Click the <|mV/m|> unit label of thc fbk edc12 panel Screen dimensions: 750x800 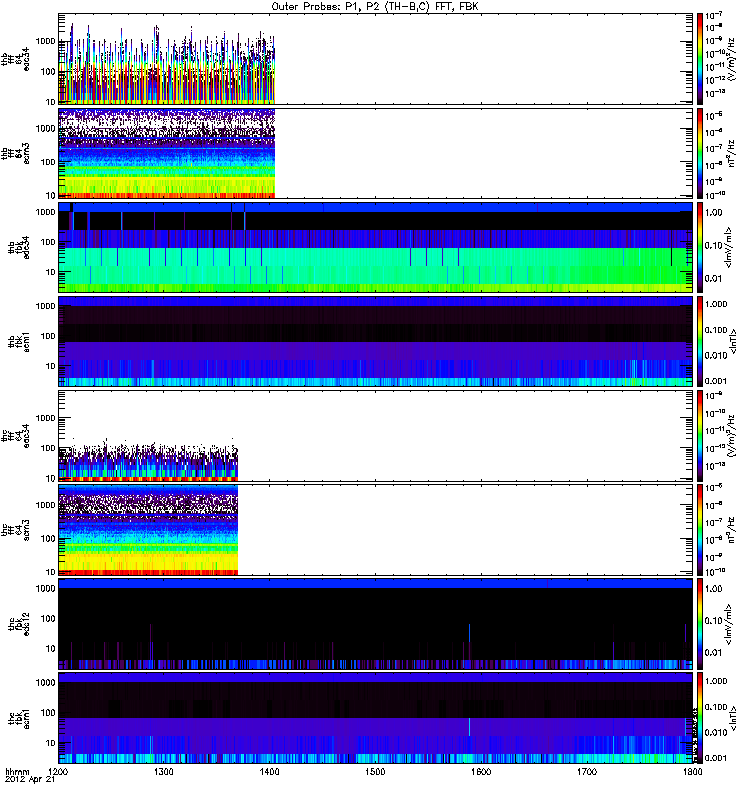(x=729, y=624)
